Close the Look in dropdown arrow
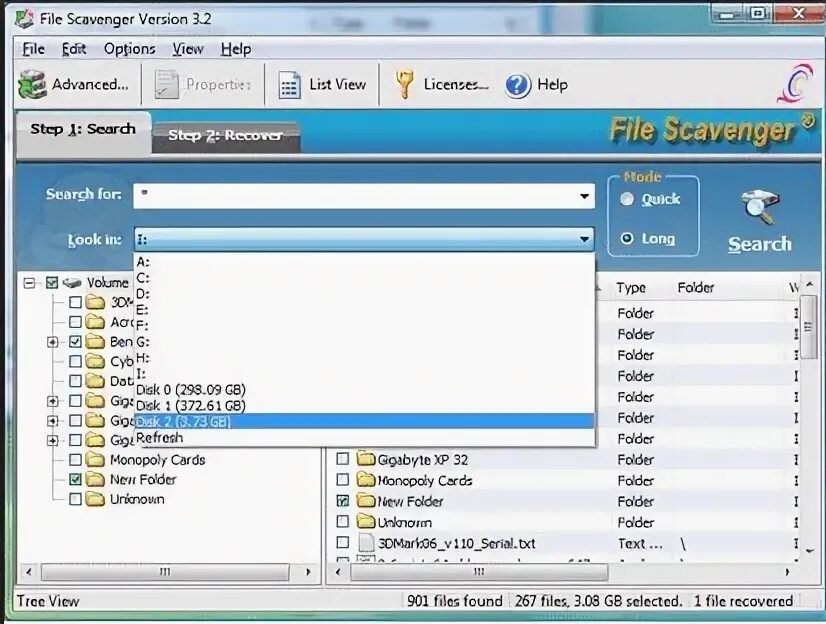This screenshot has width=826, height=624. [584, 239]
